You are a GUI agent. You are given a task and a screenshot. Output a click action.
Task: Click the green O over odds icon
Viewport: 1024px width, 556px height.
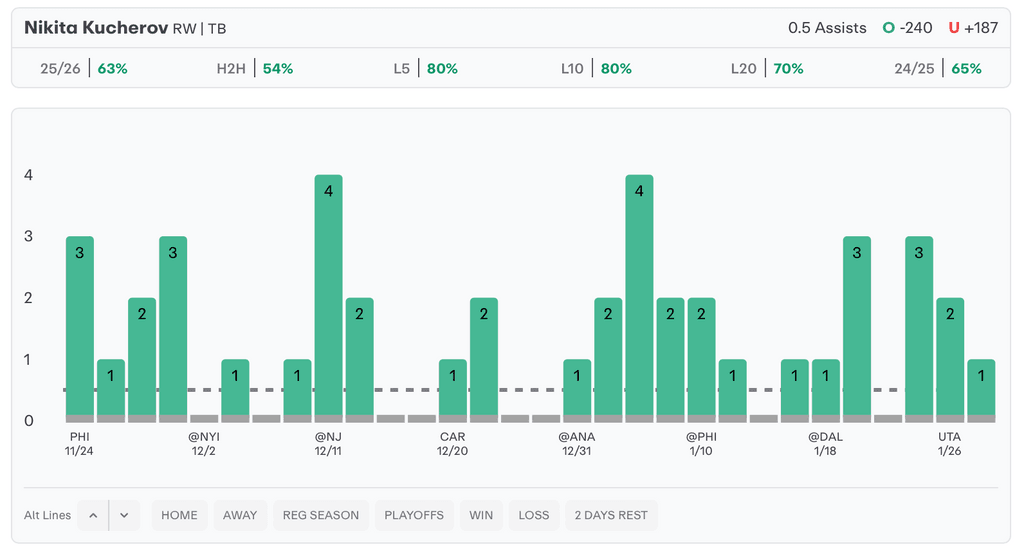[x=888, y=28]
